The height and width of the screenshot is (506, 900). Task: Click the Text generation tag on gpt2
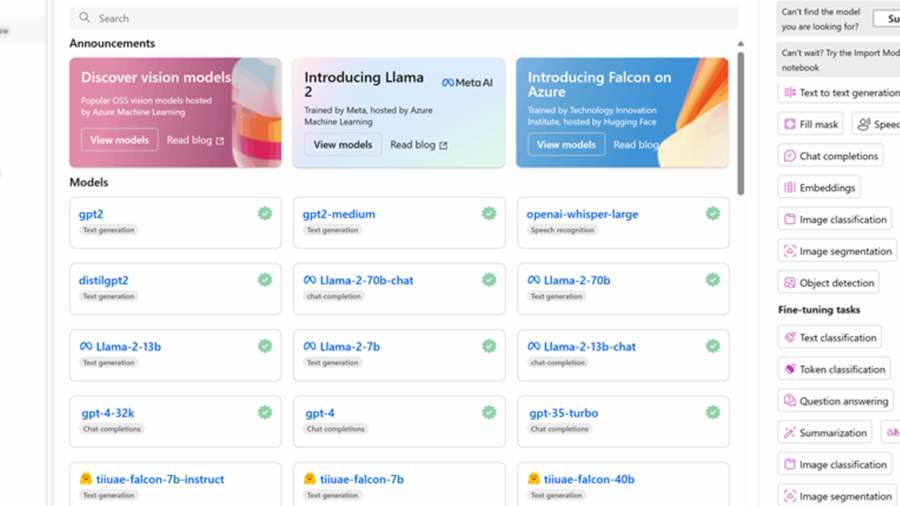click(x=108, y=230)
